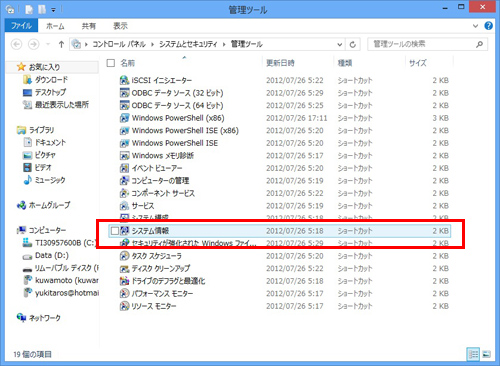Select the ドライブのデフラグと最適化 icon
This screenshot has height=366, width=500.
point(124,281)
